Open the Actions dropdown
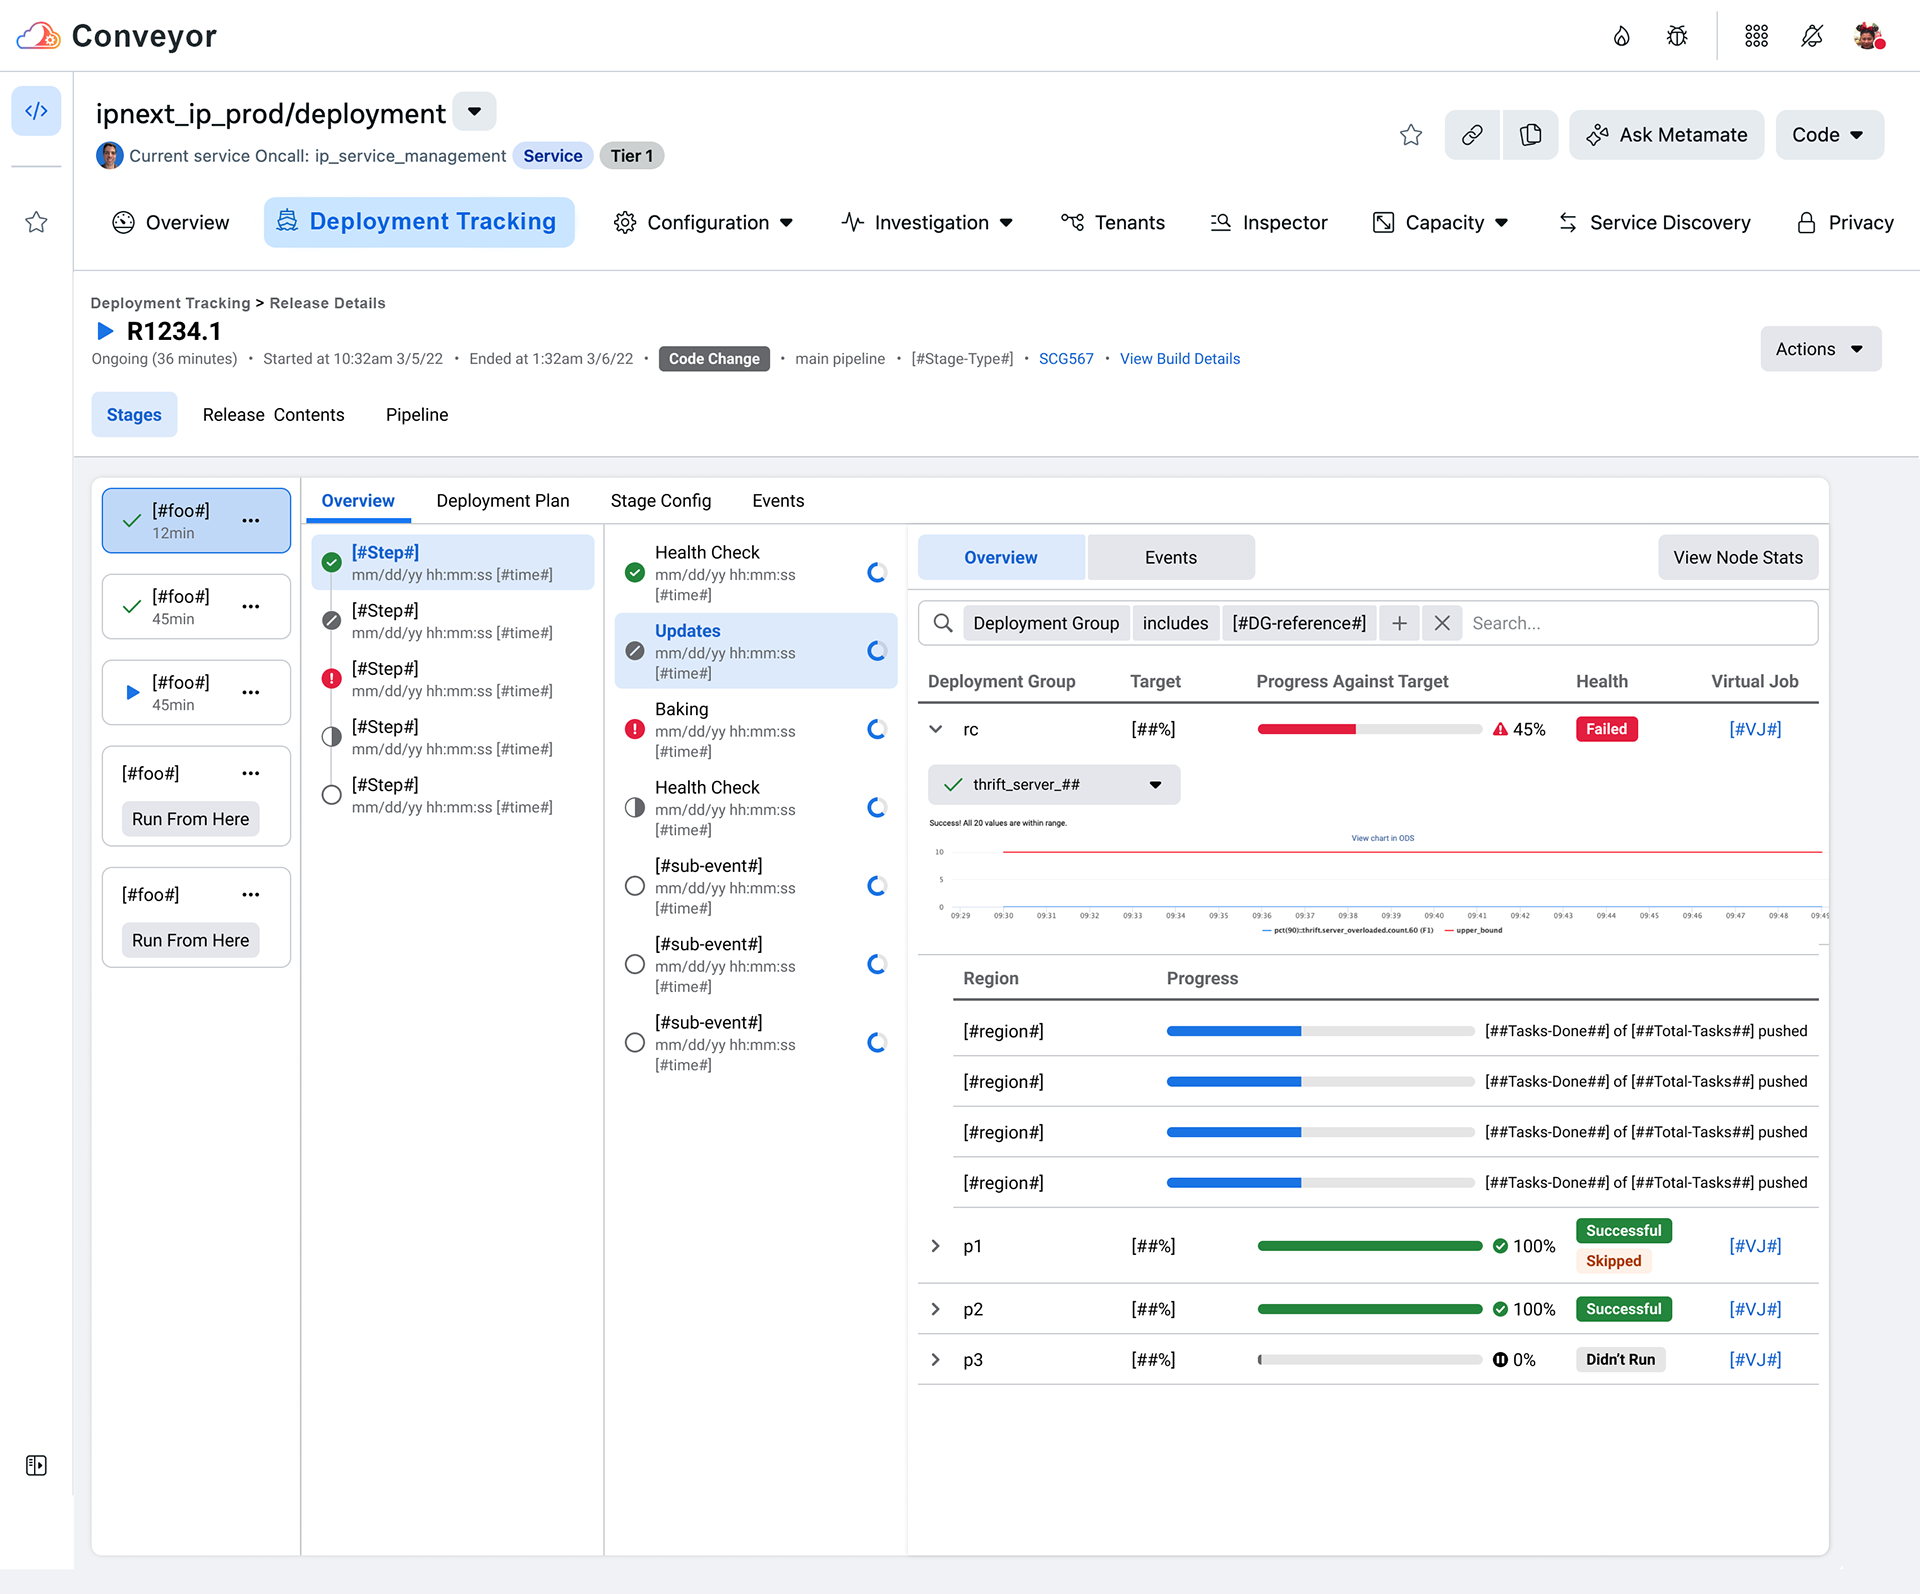The width and height of the screenshot is (1920, 1594). click(x=1820, y=349)
